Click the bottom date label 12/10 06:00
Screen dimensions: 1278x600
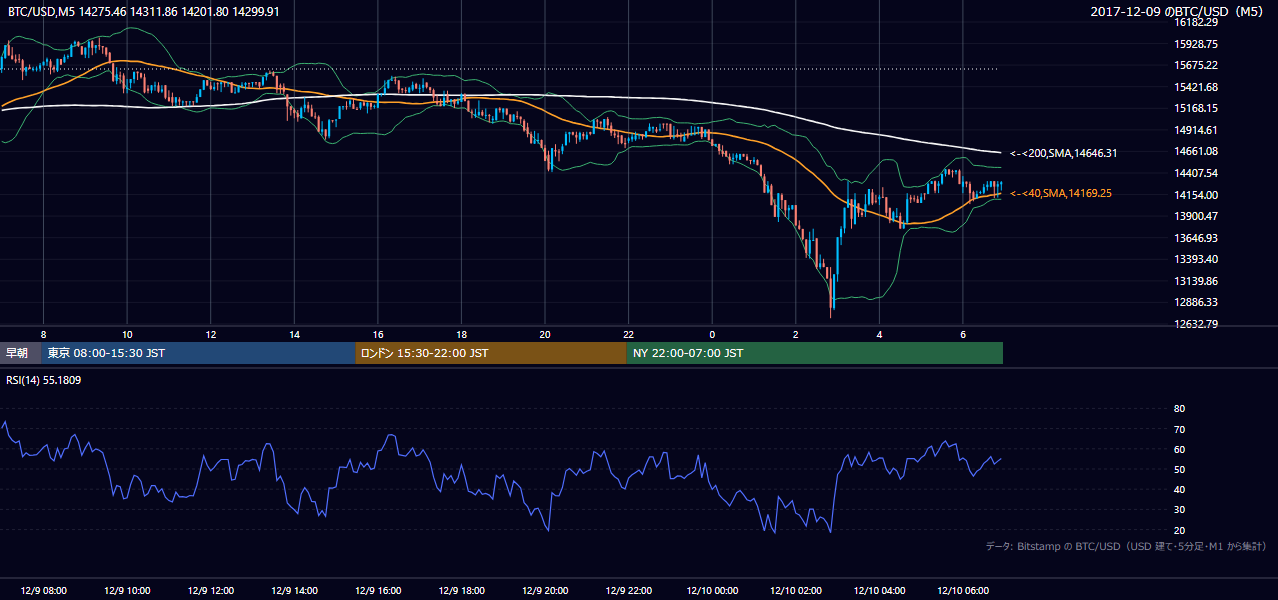click(963, 591)
